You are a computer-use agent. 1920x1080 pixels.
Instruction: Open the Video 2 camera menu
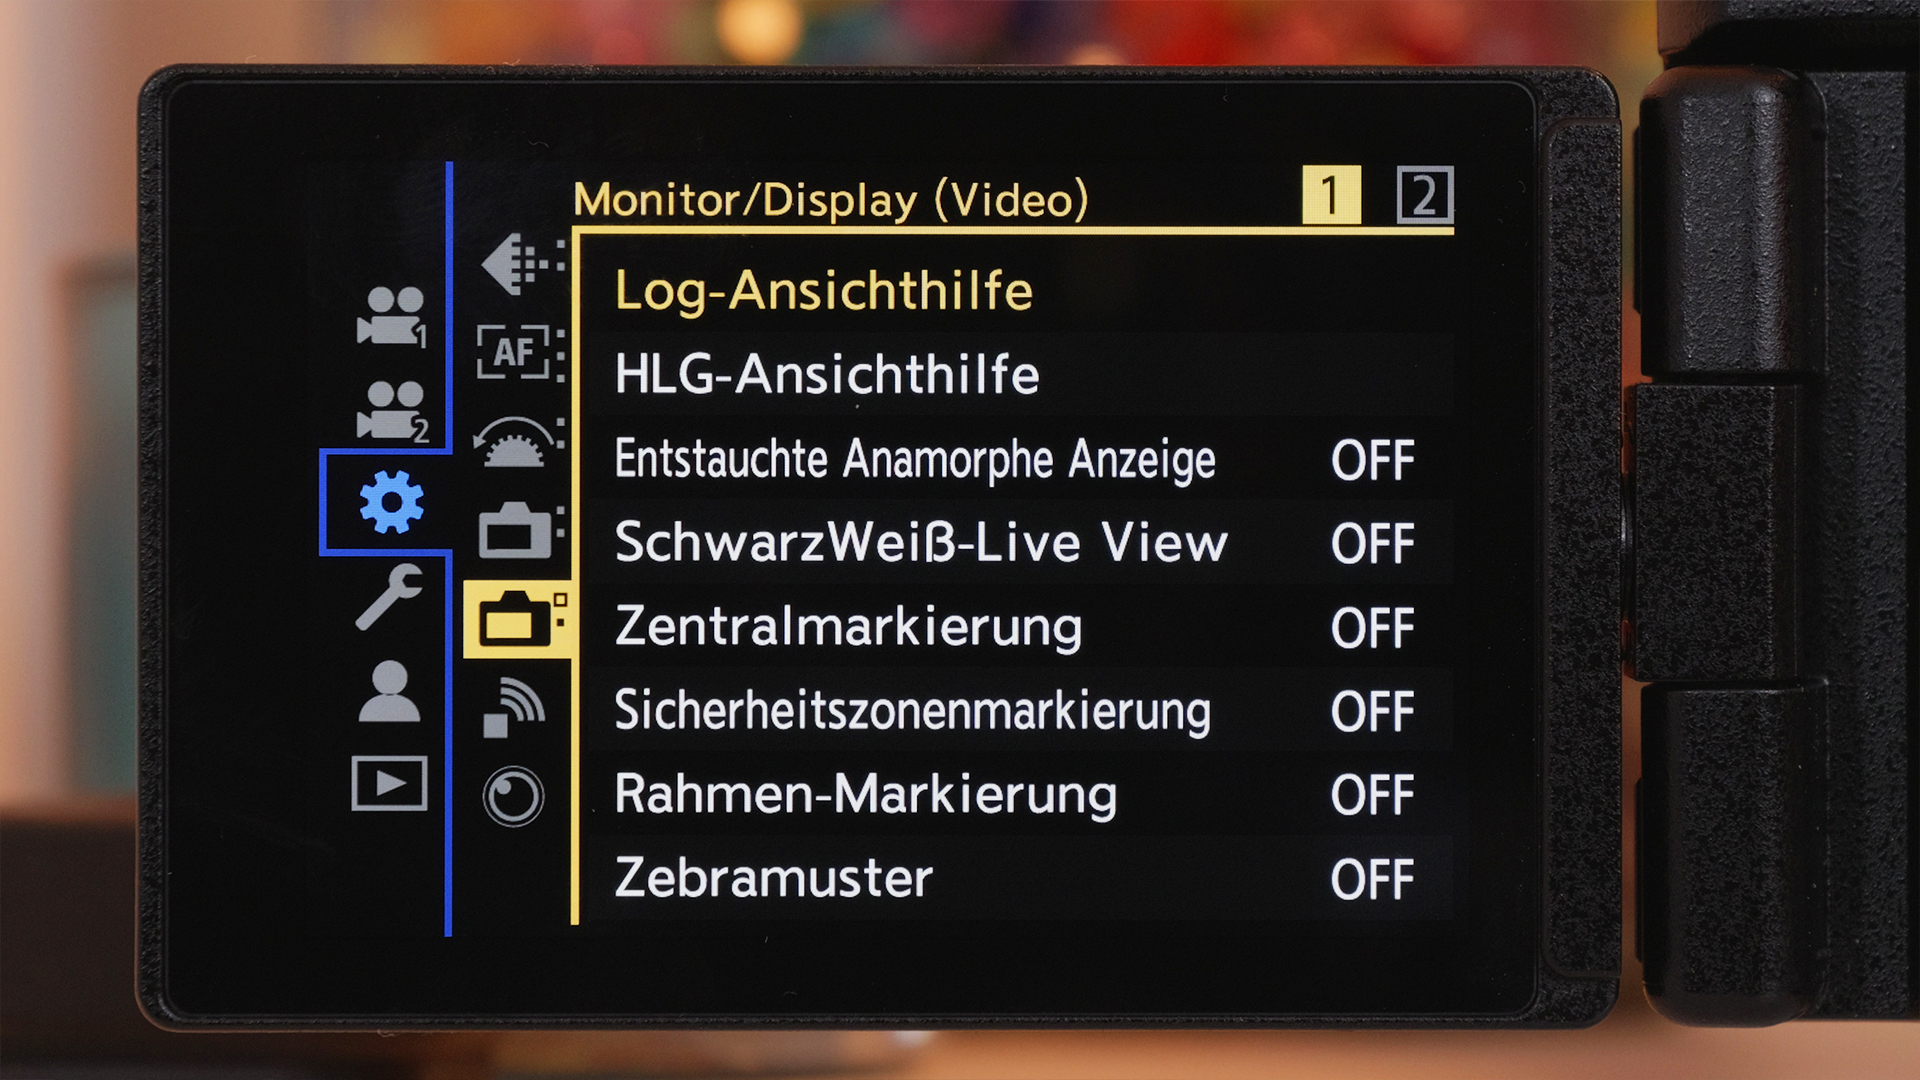(392, 410)
